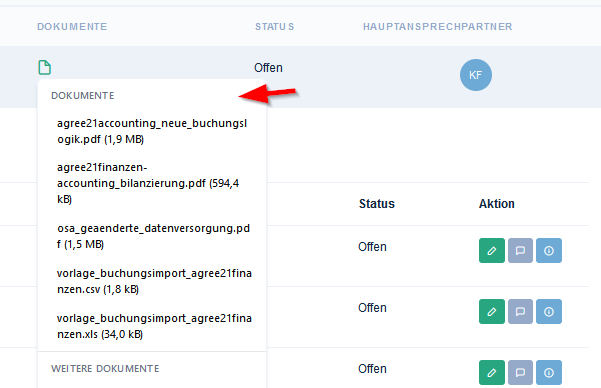This screenshot has width=601, height=388.
Task: Show info for the first Offen entry
Action: coord(549,250)
